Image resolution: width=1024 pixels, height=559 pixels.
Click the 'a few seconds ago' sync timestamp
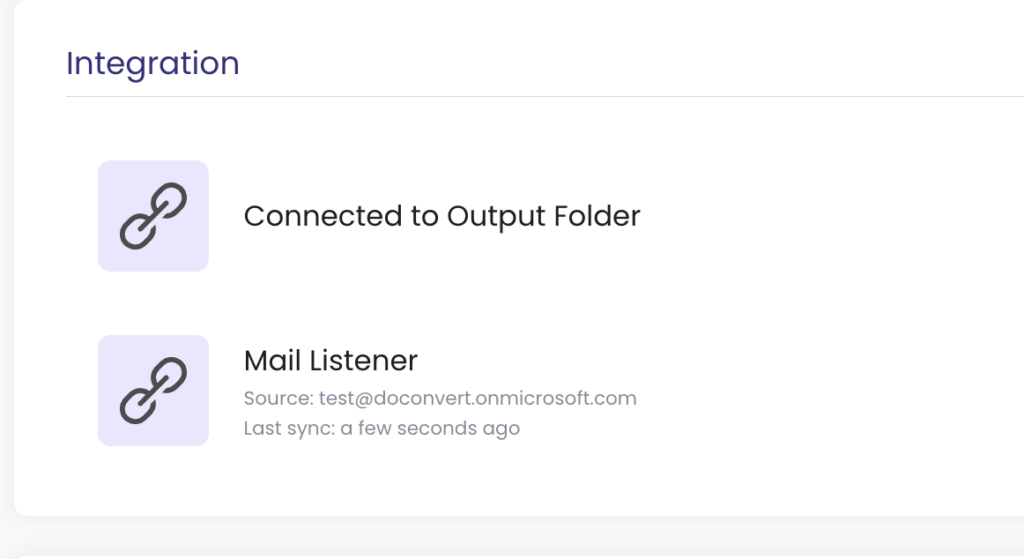tap(430, 429)
